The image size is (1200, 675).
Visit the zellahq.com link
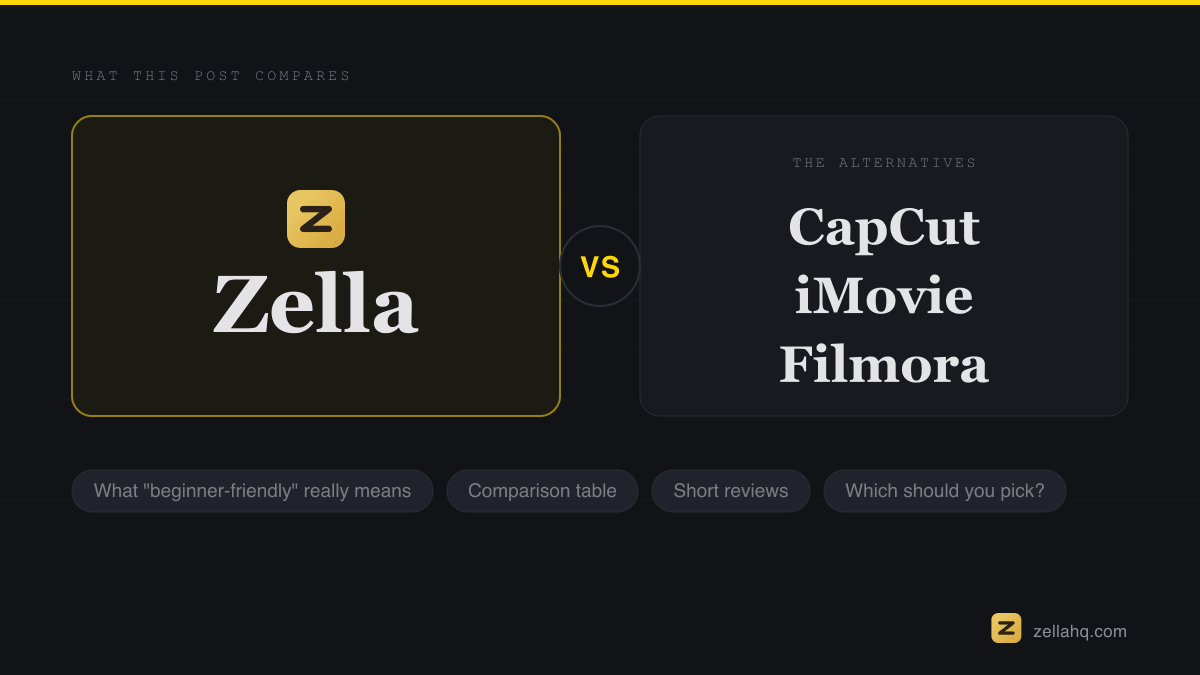pos(1080,631)
